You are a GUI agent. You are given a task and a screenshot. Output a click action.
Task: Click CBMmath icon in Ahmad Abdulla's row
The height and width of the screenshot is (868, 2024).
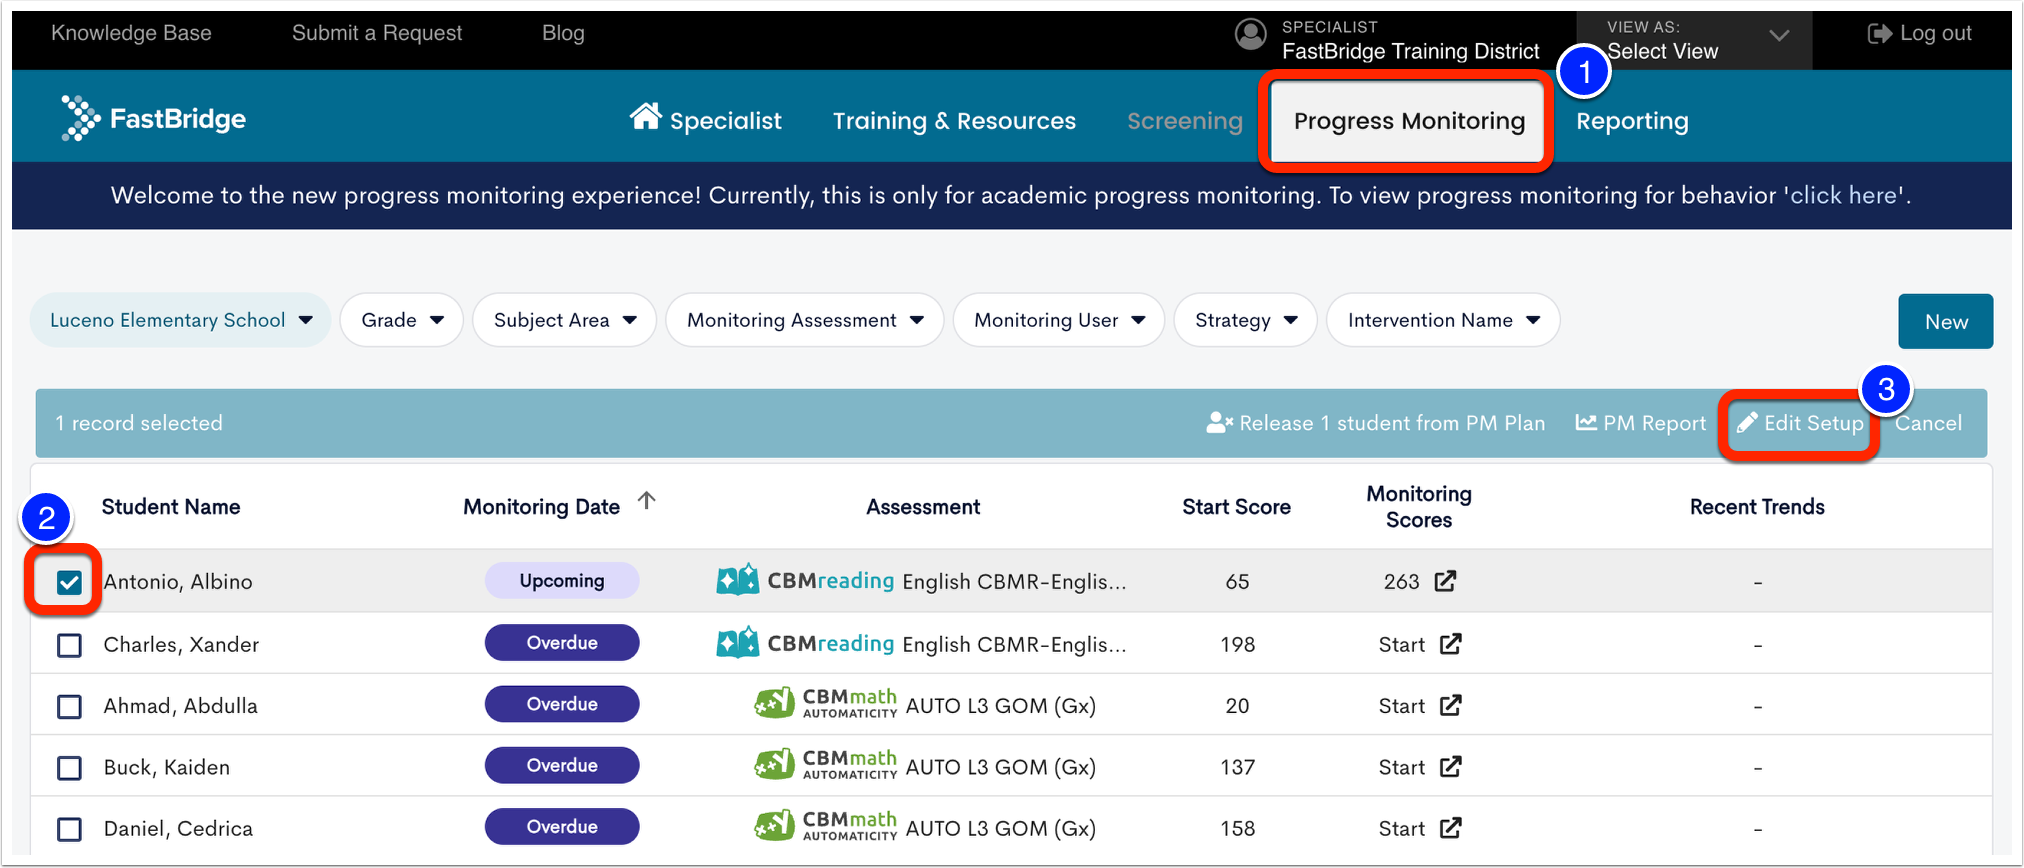(x=774, y=704)
